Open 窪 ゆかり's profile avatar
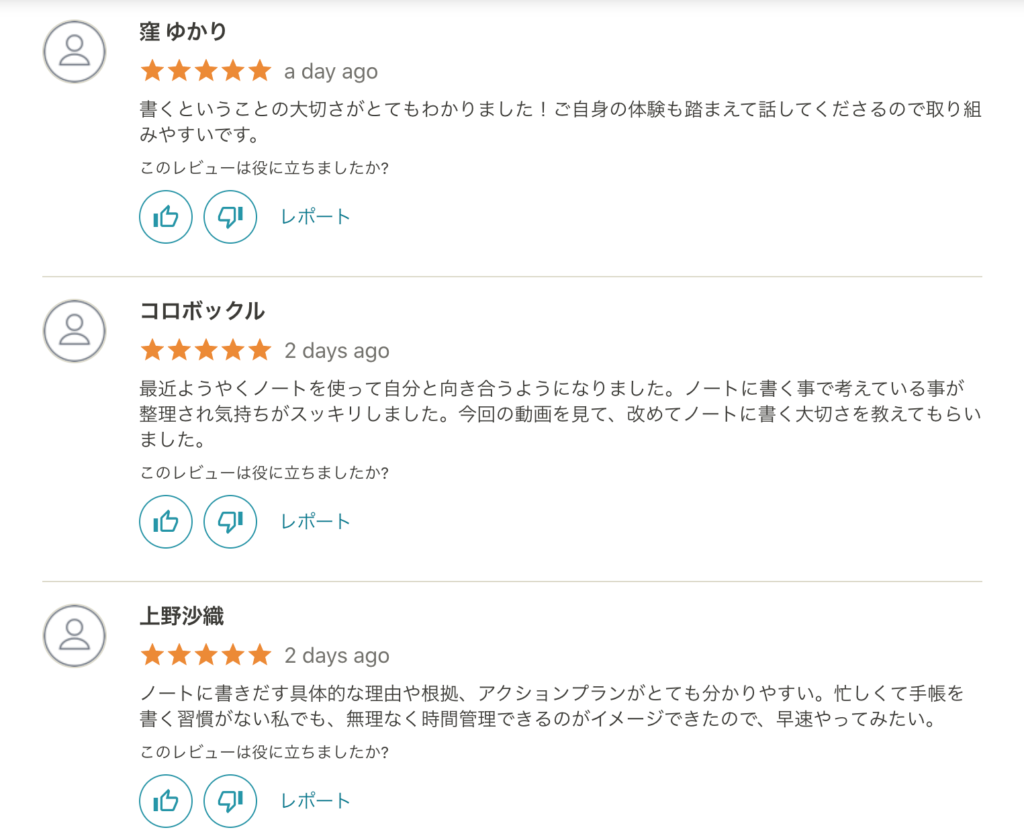Image resolution: width=1024 pixels, height=834 pixels. (74, 52)
